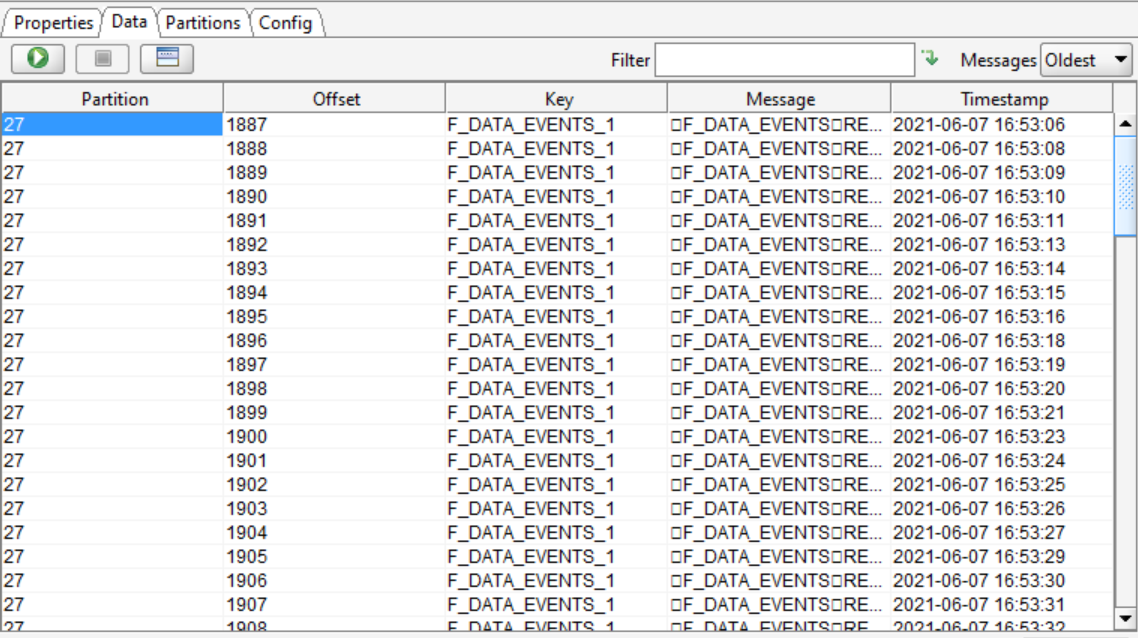Select the message timestamped 2021-06-07 16:53:19
This screenshot has width=1138, height=638.
(978, 365)
